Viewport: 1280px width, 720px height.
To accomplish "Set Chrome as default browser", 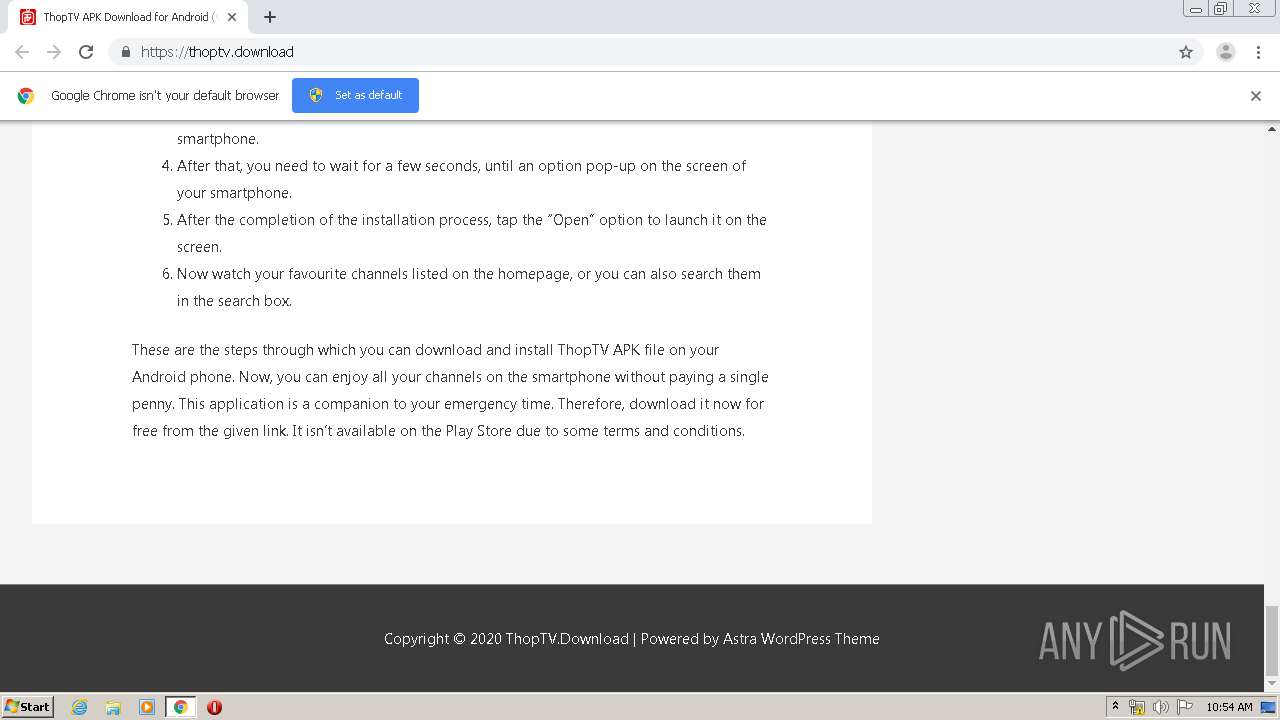I will coord(355,95).
